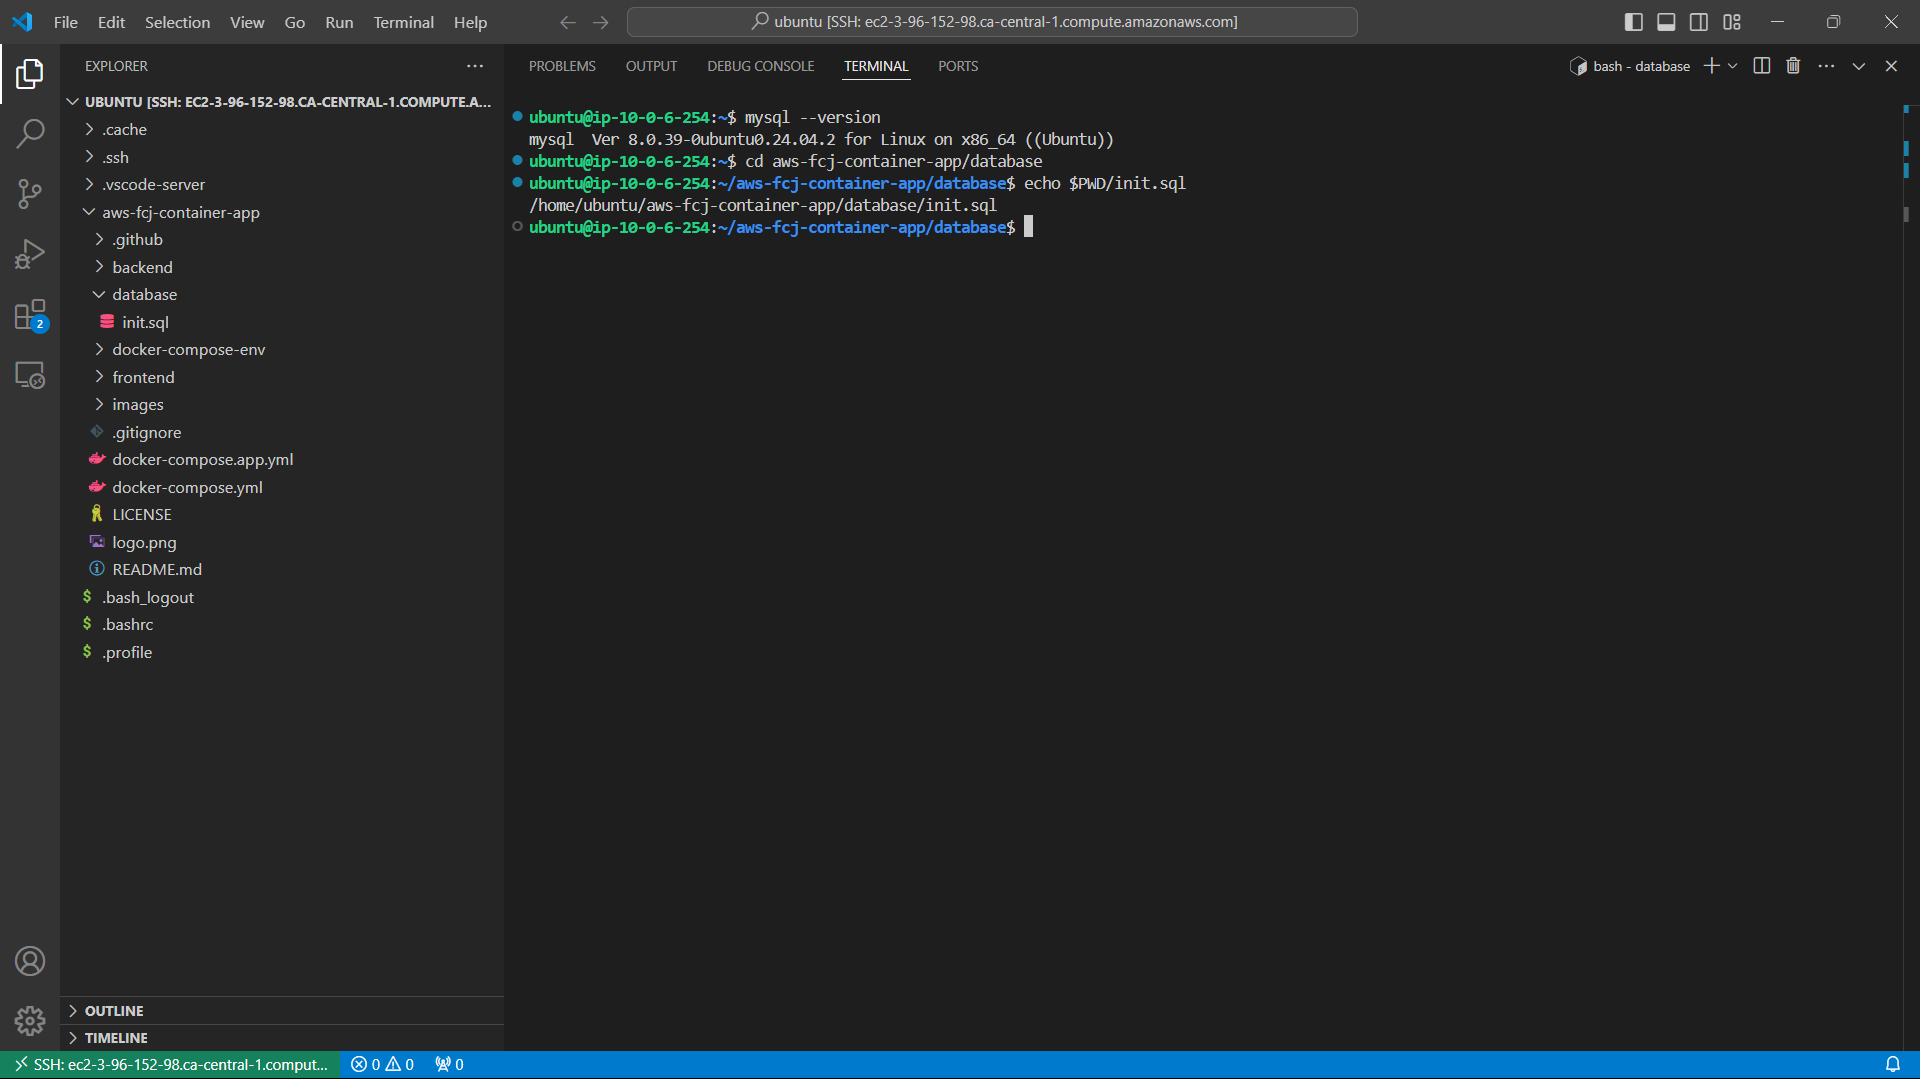This screenshot has width=1920, height=1079.
Task: Open the .bashrc file
Action: (x=282, y=625)
